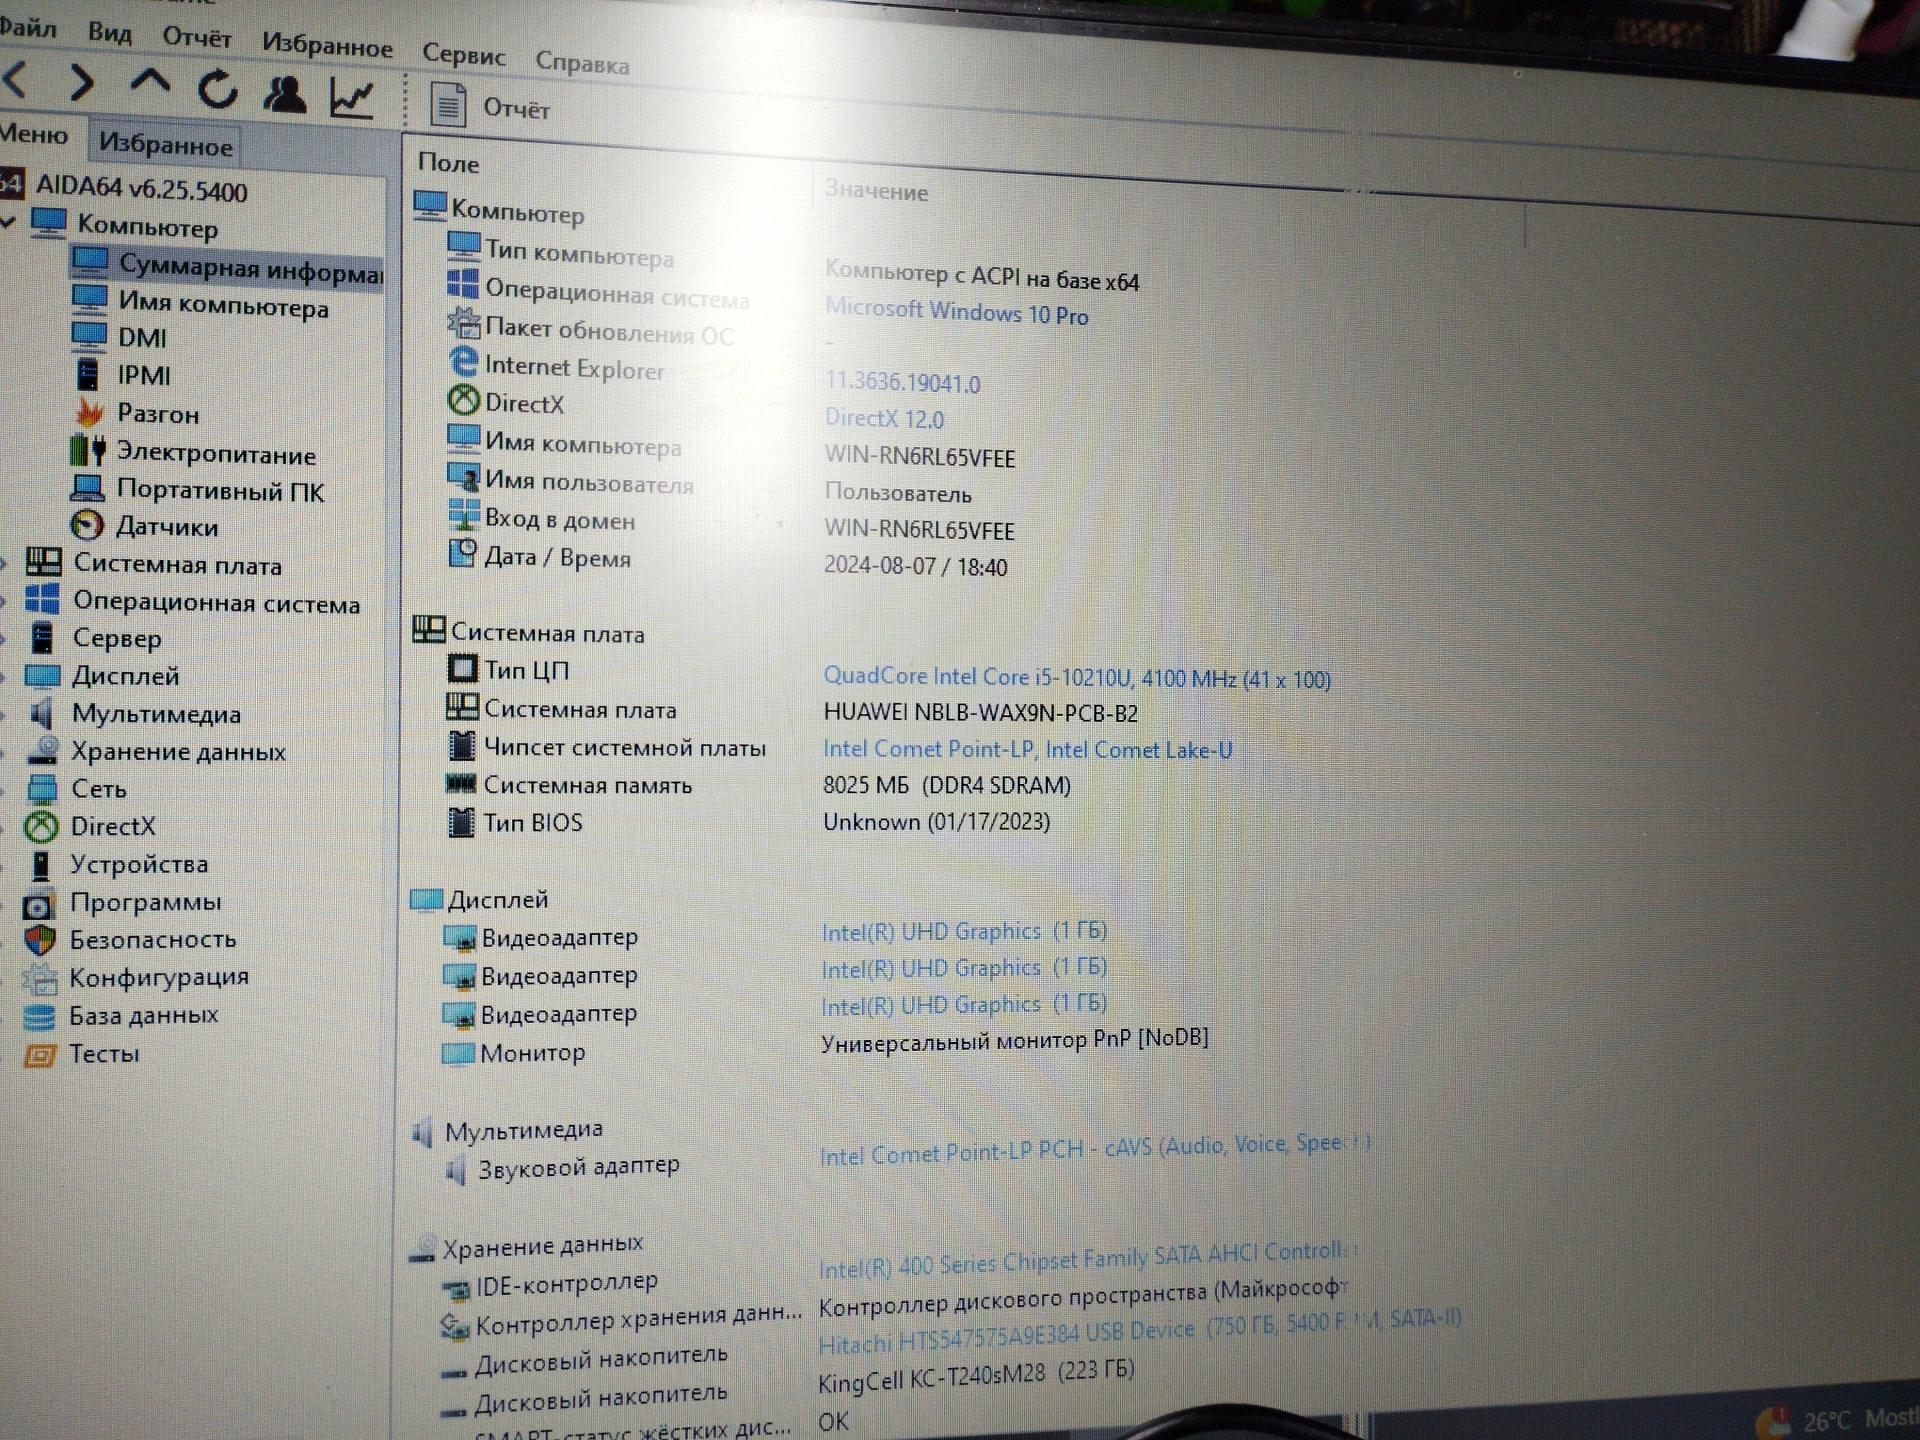Open the Файл menu

[x=27, y=27]
